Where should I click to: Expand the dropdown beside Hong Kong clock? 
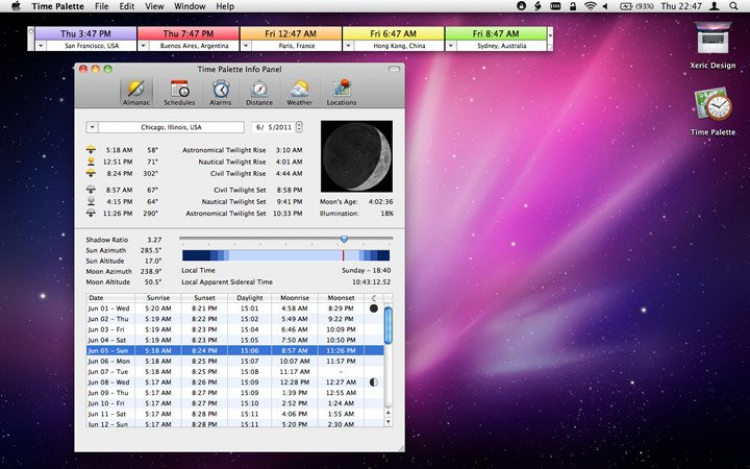(x=350, y=46)
